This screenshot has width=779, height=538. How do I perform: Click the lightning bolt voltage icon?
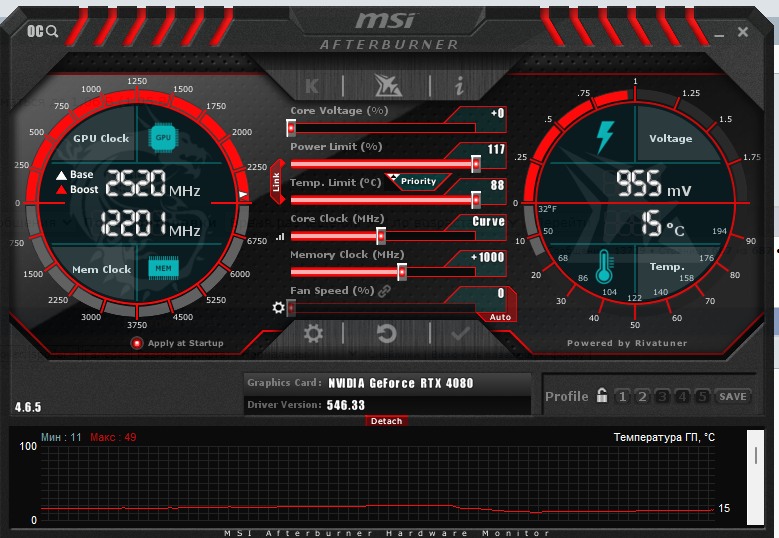click(x=605, y=138)
